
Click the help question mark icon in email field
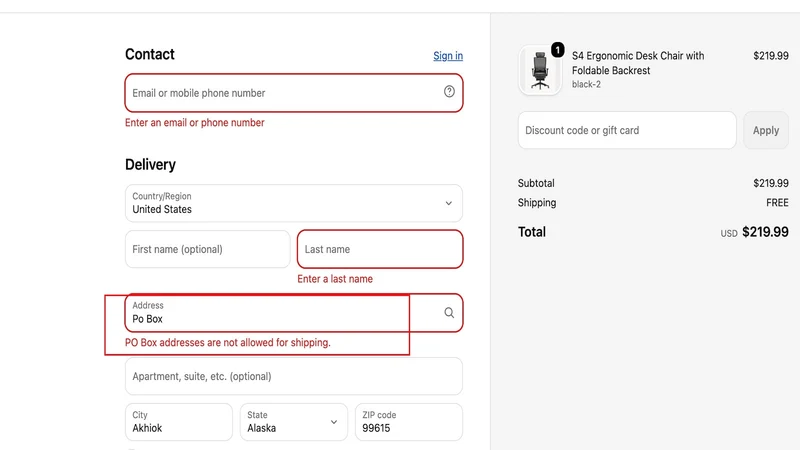[x=449, y=91]
